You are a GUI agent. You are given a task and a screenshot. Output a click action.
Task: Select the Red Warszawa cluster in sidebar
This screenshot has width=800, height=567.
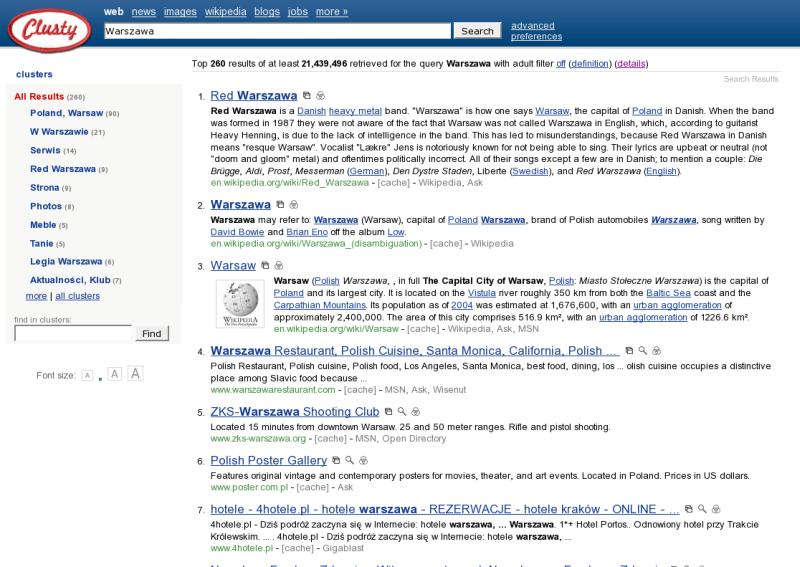tap(63, 169)
